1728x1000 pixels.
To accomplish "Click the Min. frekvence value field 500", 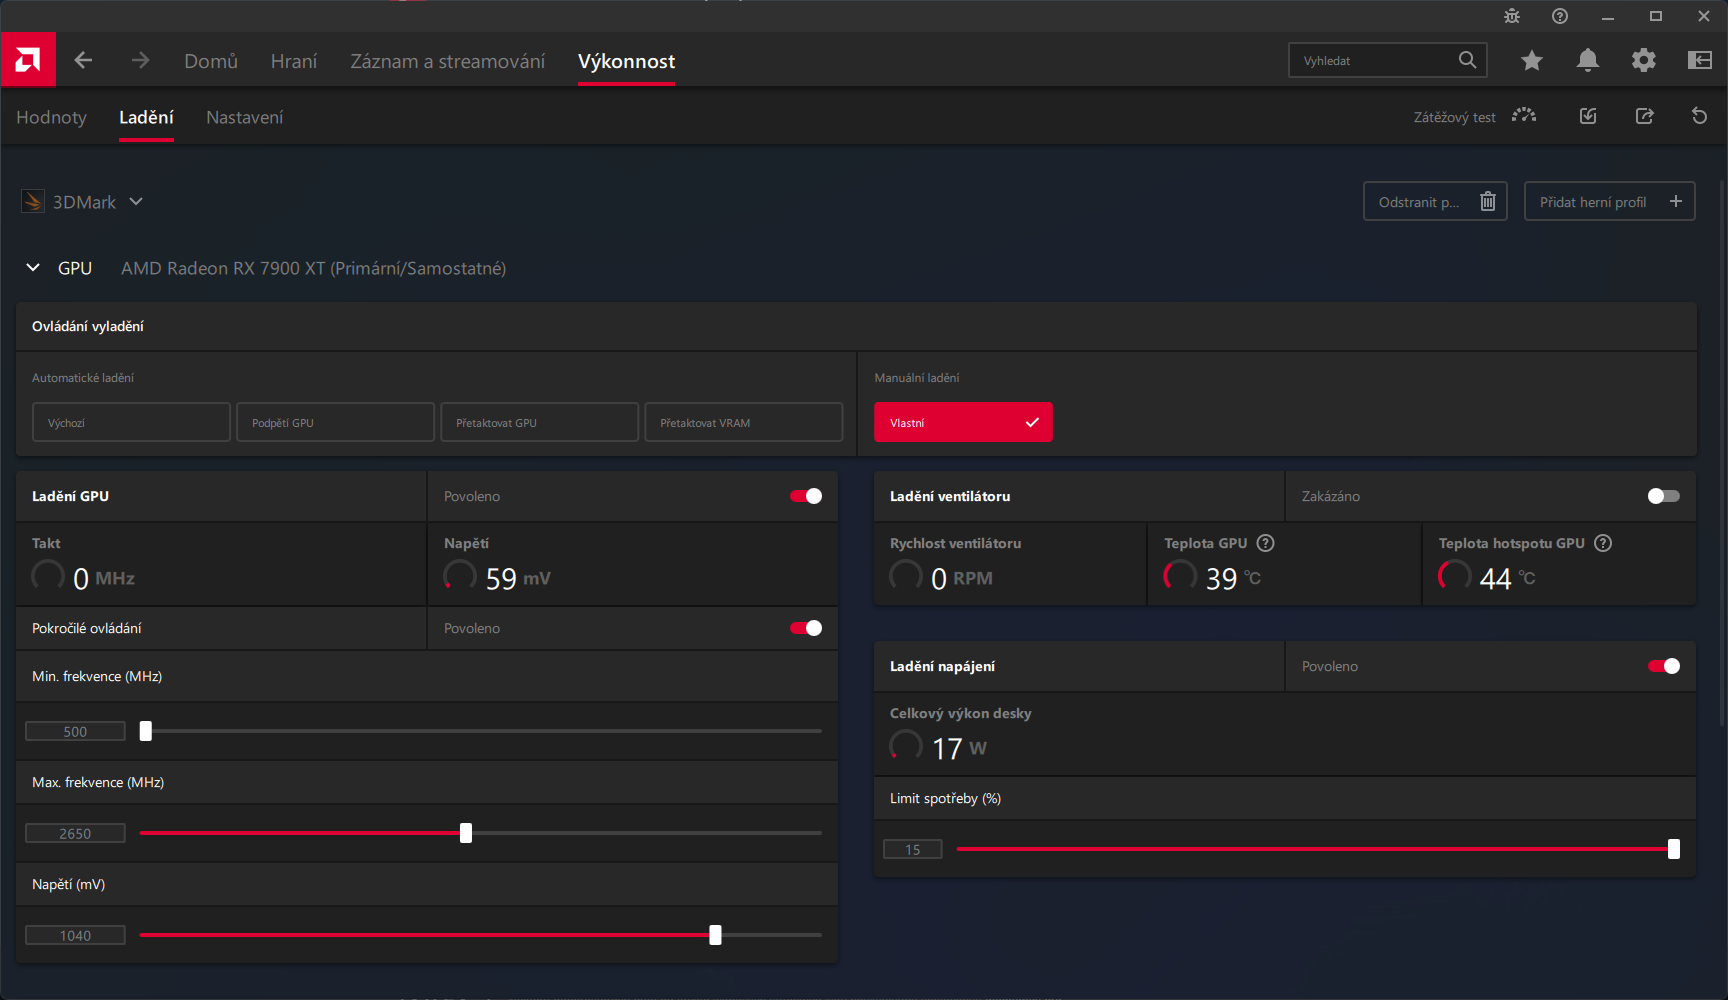I will 75,731.
